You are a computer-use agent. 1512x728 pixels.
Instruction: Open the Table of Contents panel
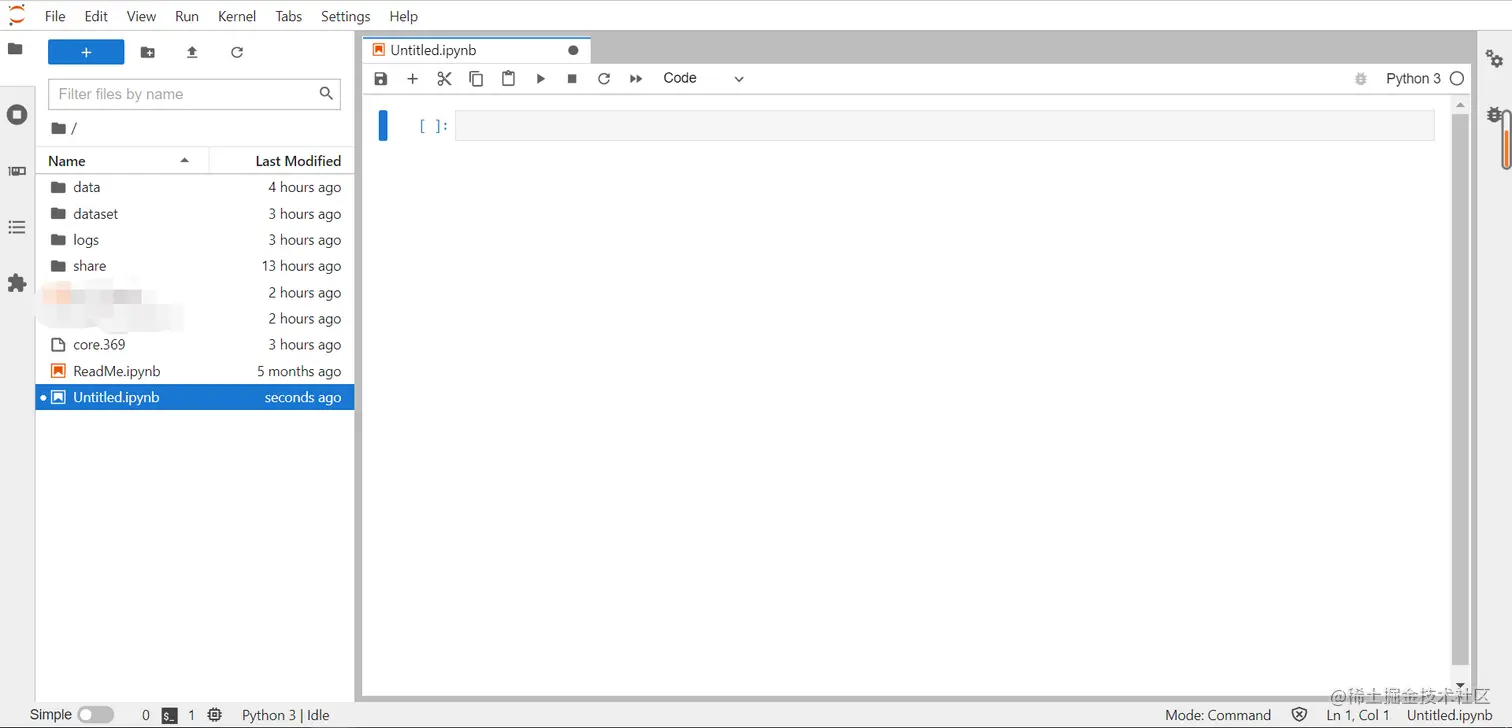[x=17, y=227]
